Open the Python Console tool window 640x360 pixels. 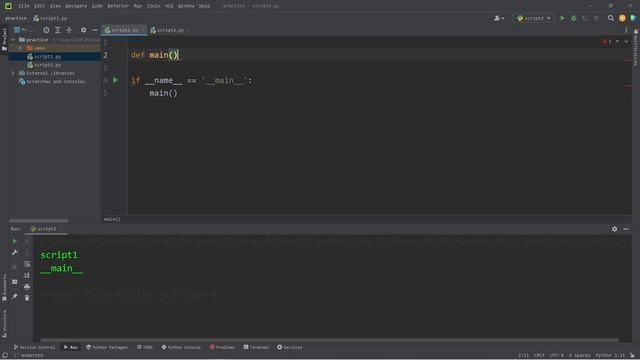pyautogui.click(x=181, y=347)
